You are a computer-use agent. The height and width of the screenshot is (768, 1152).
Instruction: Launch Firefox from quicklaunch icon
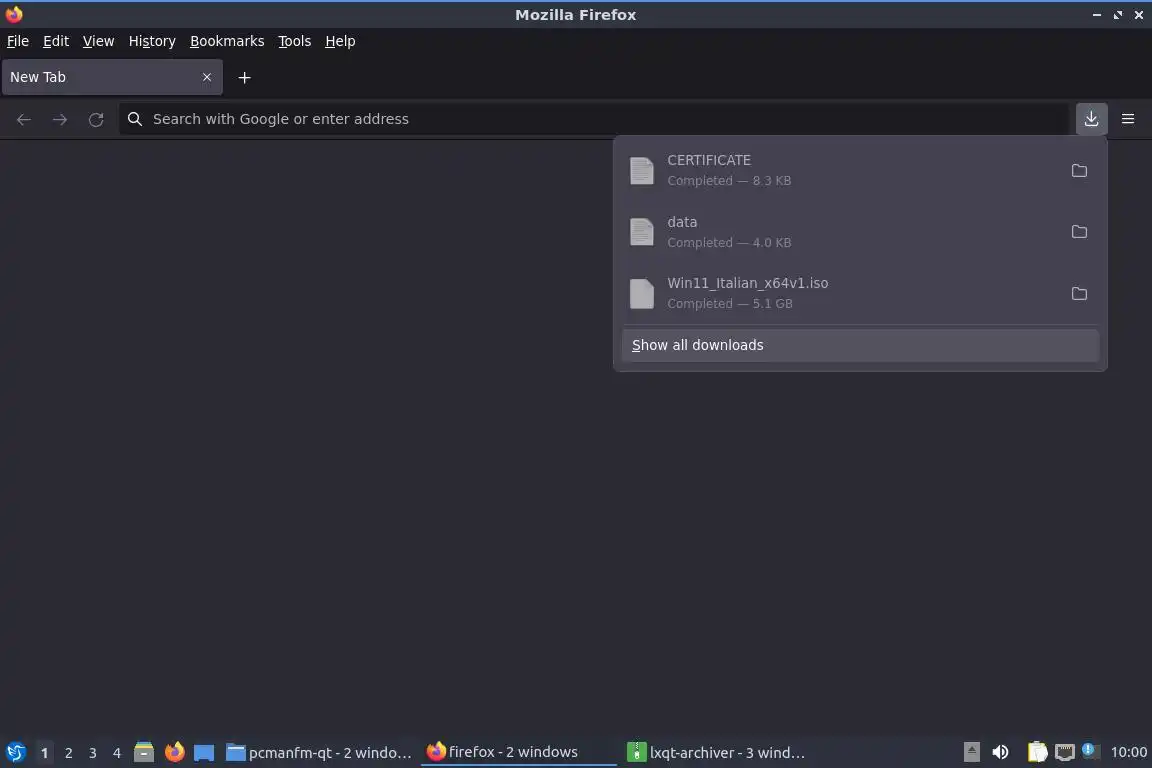tap(174, 752)
